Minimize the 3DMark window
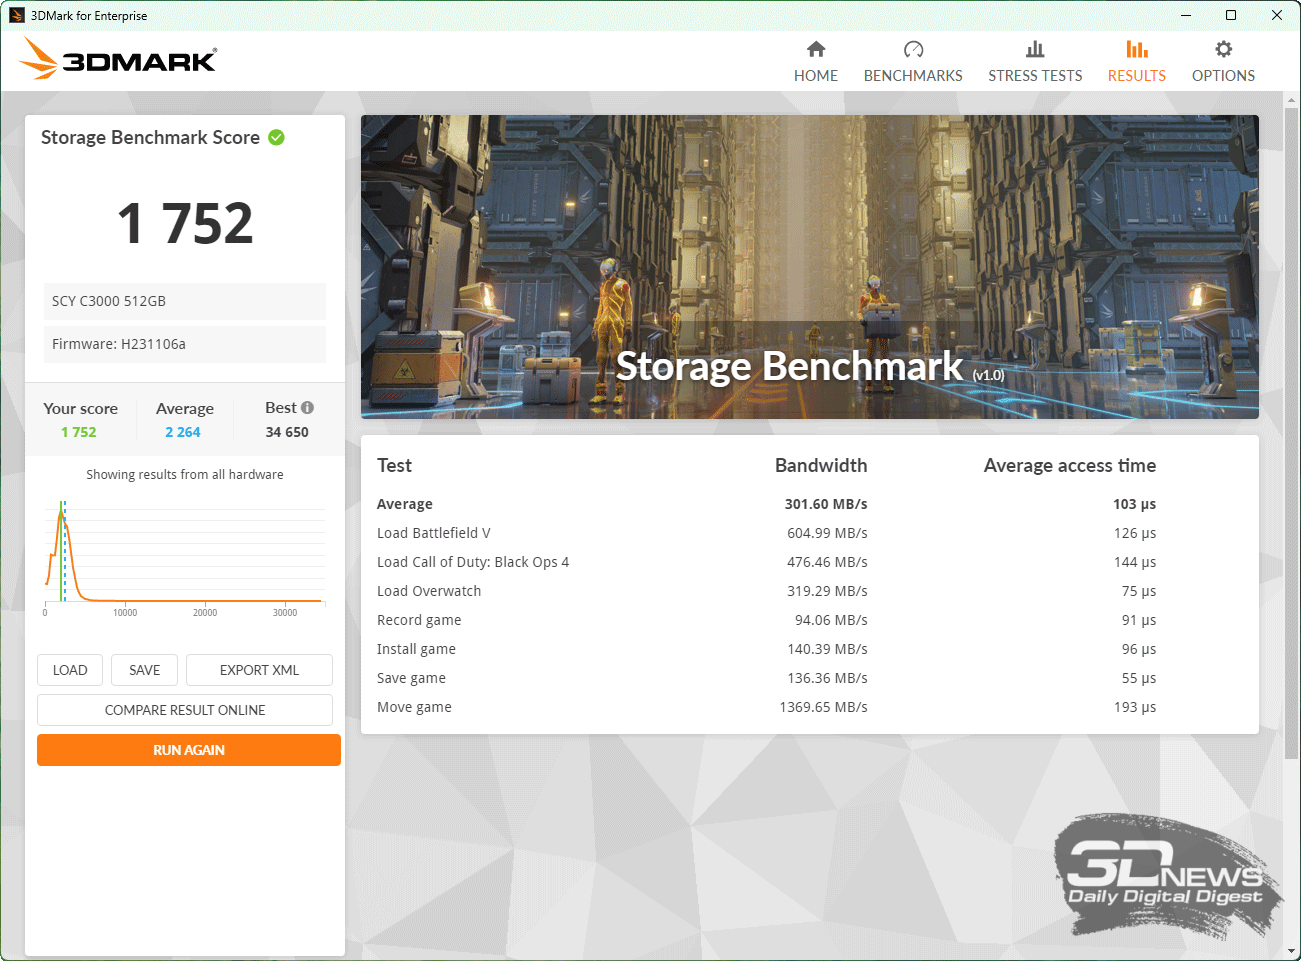 point(1185,15)
